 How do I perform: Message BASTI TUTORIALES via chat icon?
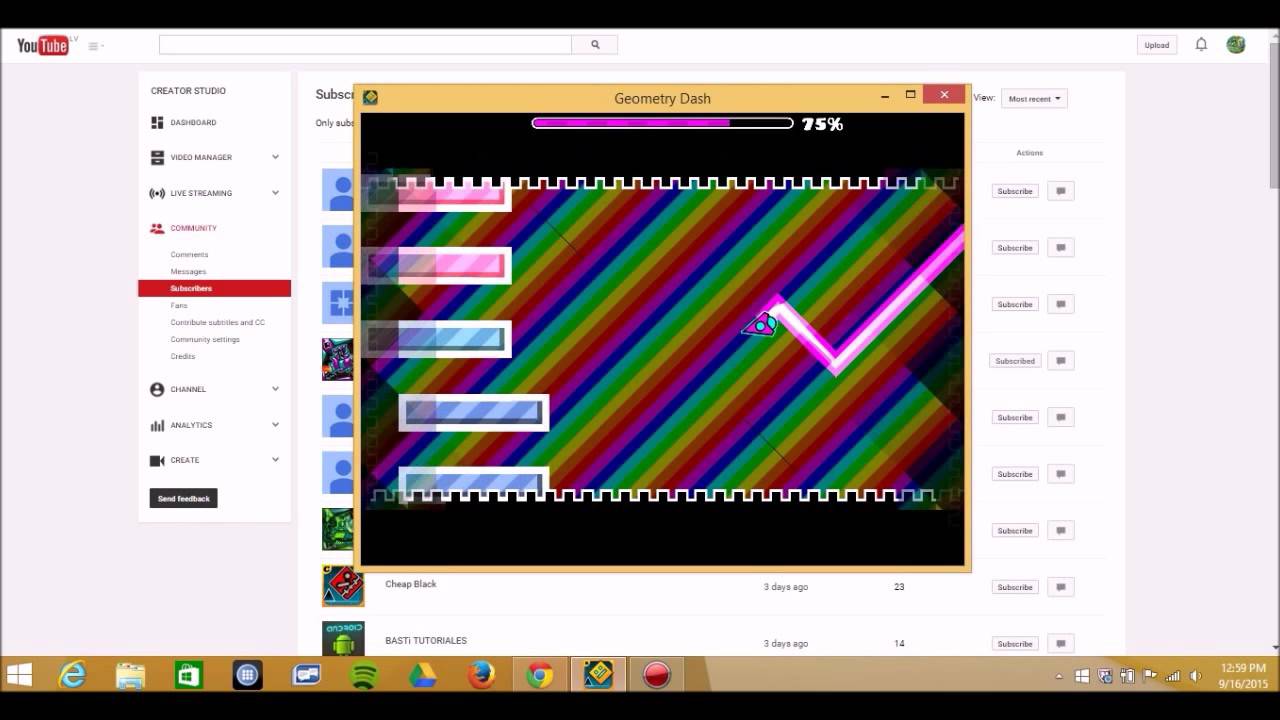click(x=1061, y=643)
